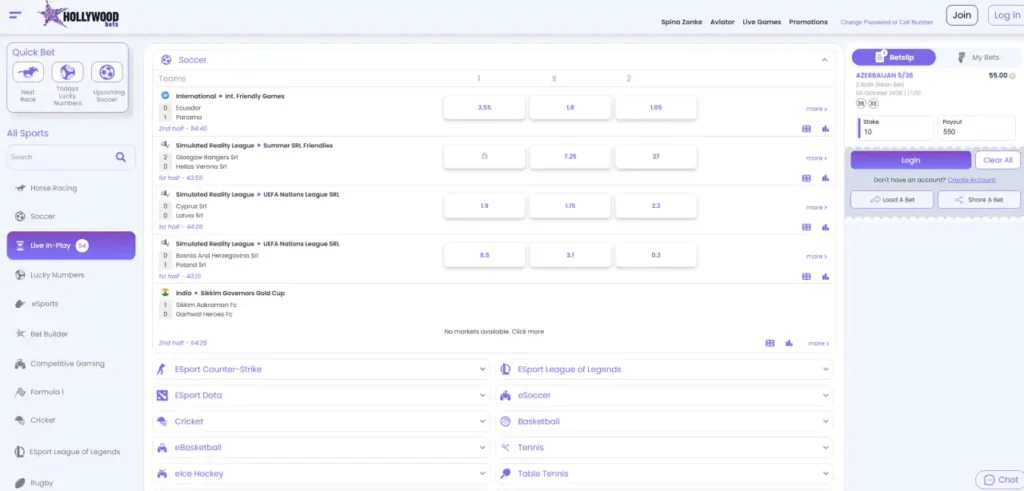Expand ESport League of Legends section

coord(664,369)
